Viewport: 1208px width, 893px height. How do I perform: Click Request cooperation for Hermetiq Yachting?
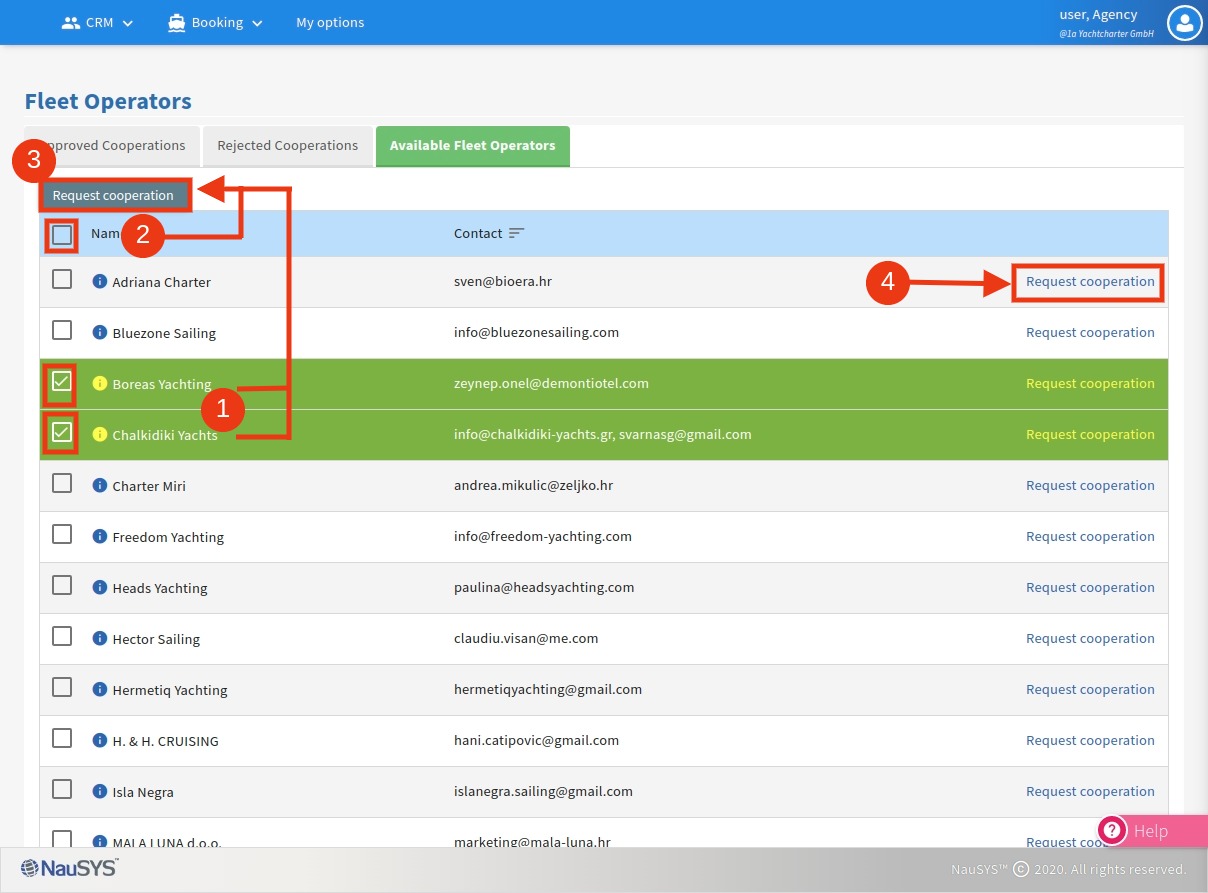coord(1090,690)
